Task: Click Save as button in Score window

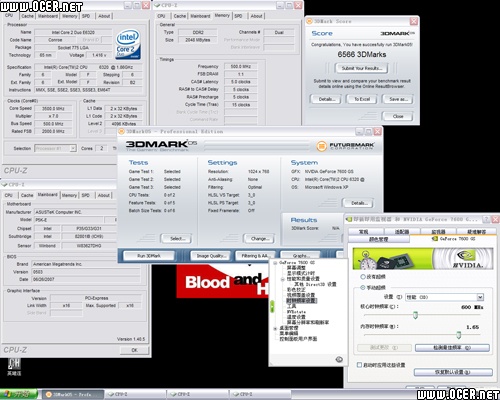Action: (398, 99)
